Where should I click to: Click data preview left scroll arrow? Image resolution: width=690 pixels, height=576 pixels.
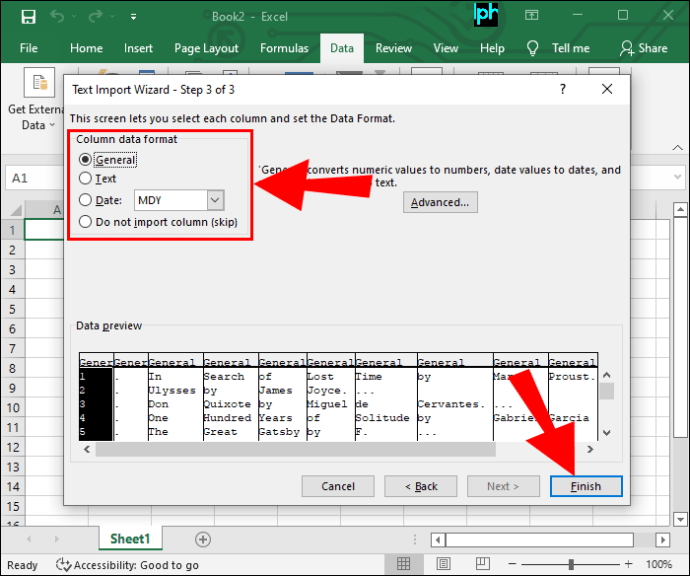pos(87,449)
